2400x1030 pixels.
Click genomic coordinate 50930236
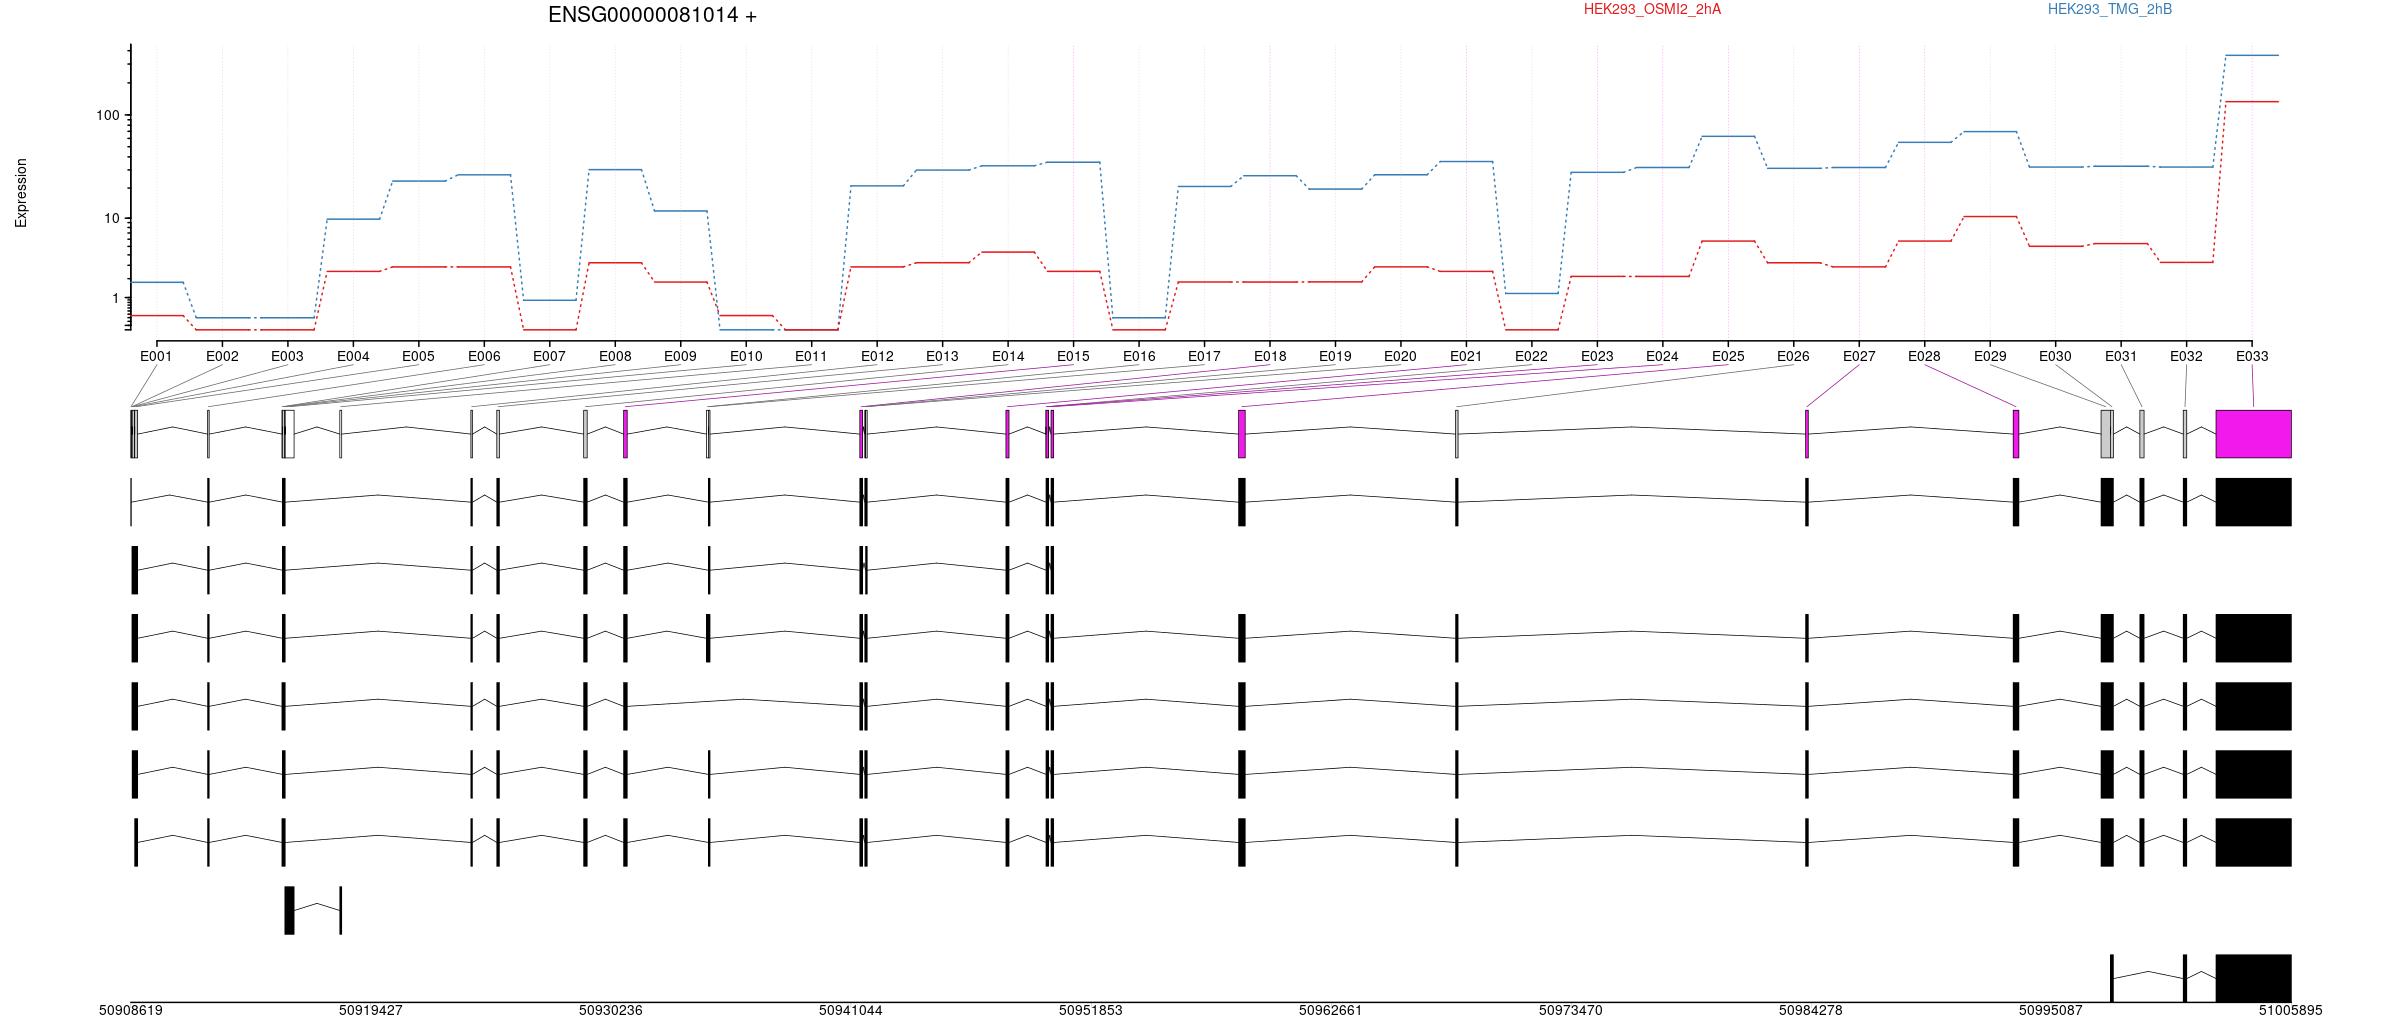point(611,1010)
